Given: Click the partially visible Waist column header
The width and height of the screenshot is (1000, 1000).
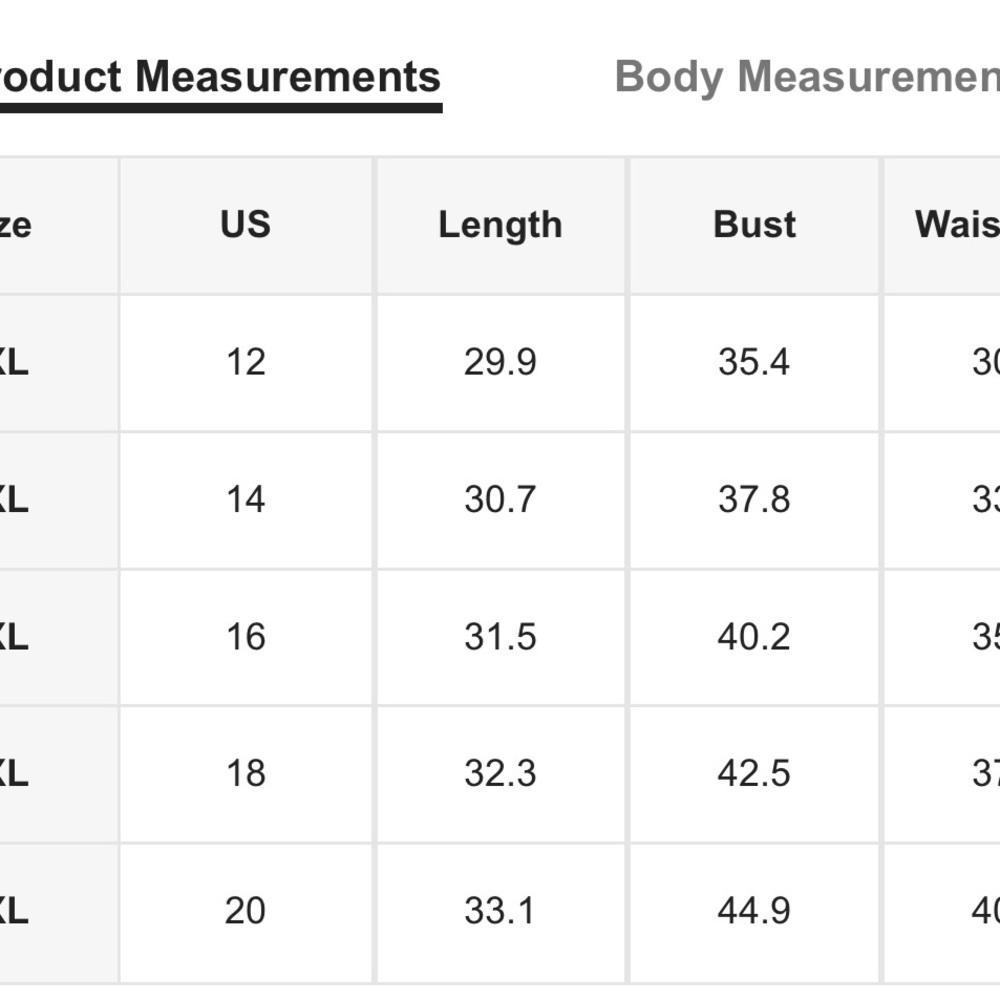Looking at the screenshot, I should click(x=956, y=225).
